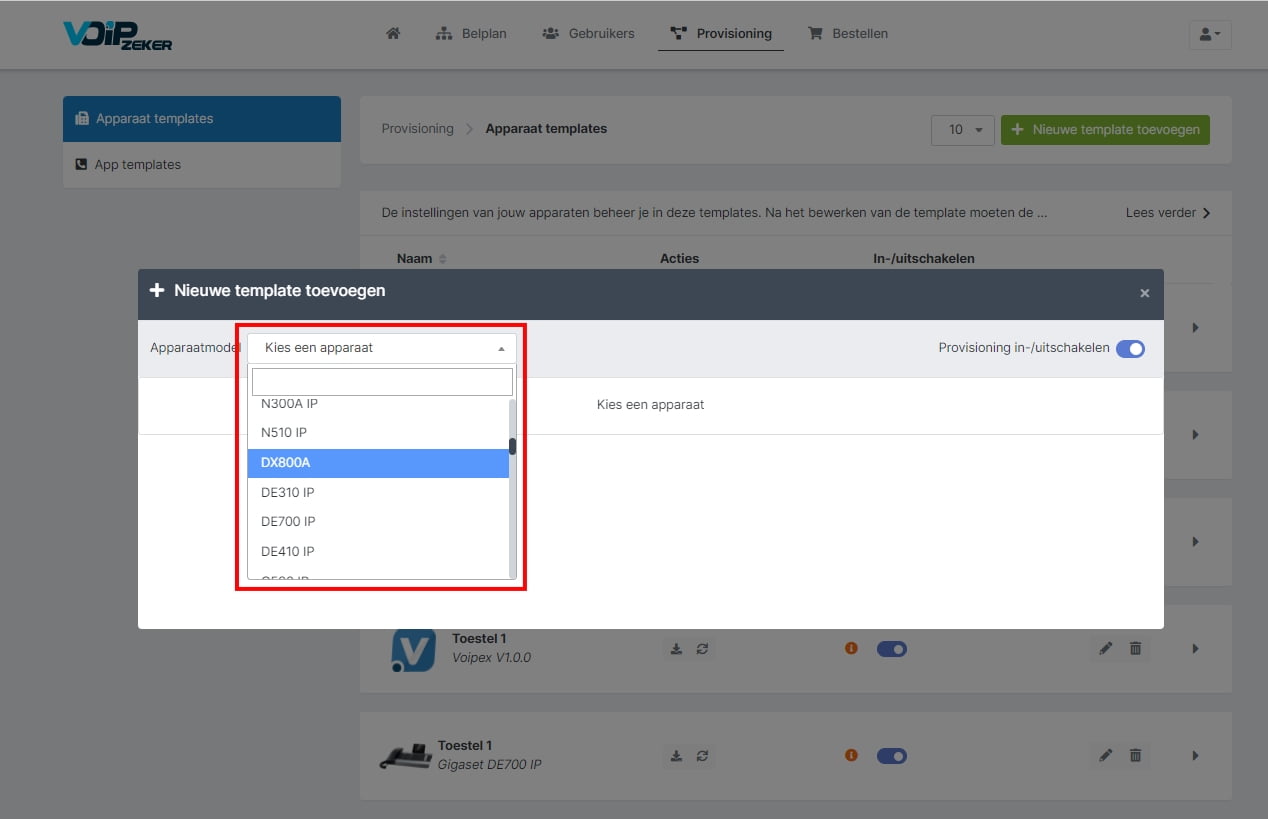Download config for Gigaset DE700 IP
Viewport: 1268px width, 819px height.
[676, 756]
